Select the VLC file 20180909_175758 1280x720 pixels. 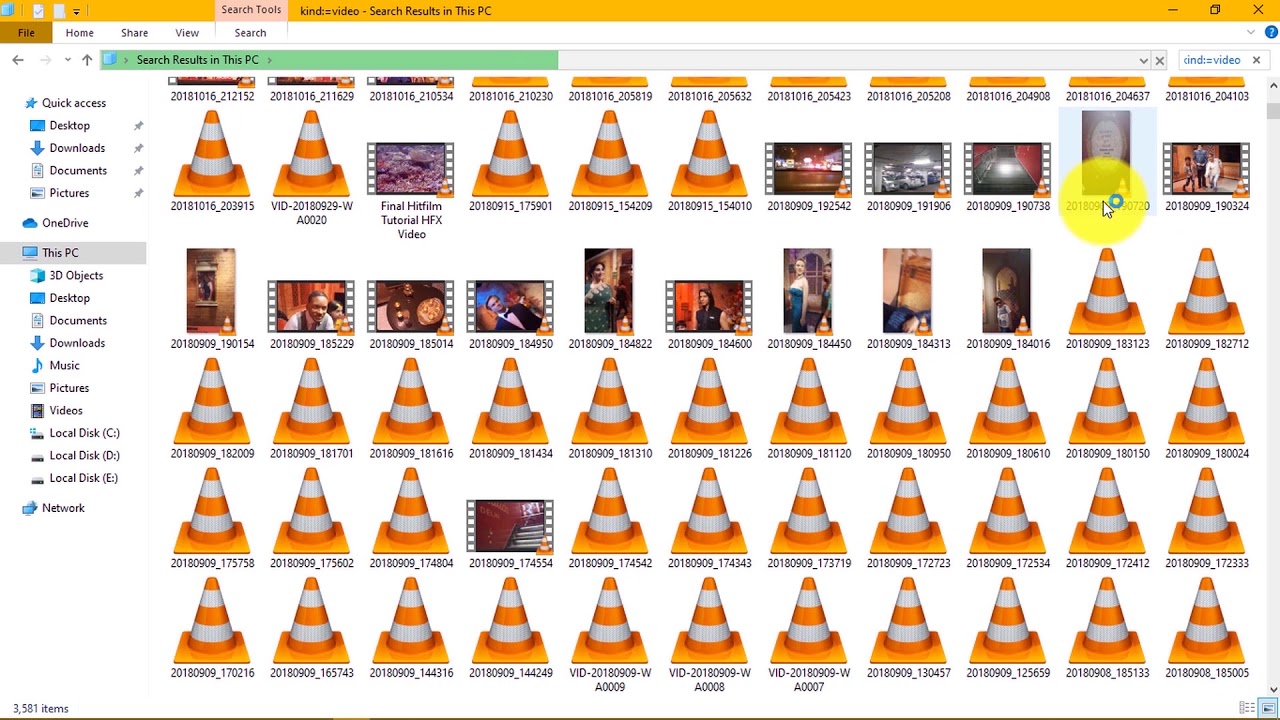pos(212,519)
